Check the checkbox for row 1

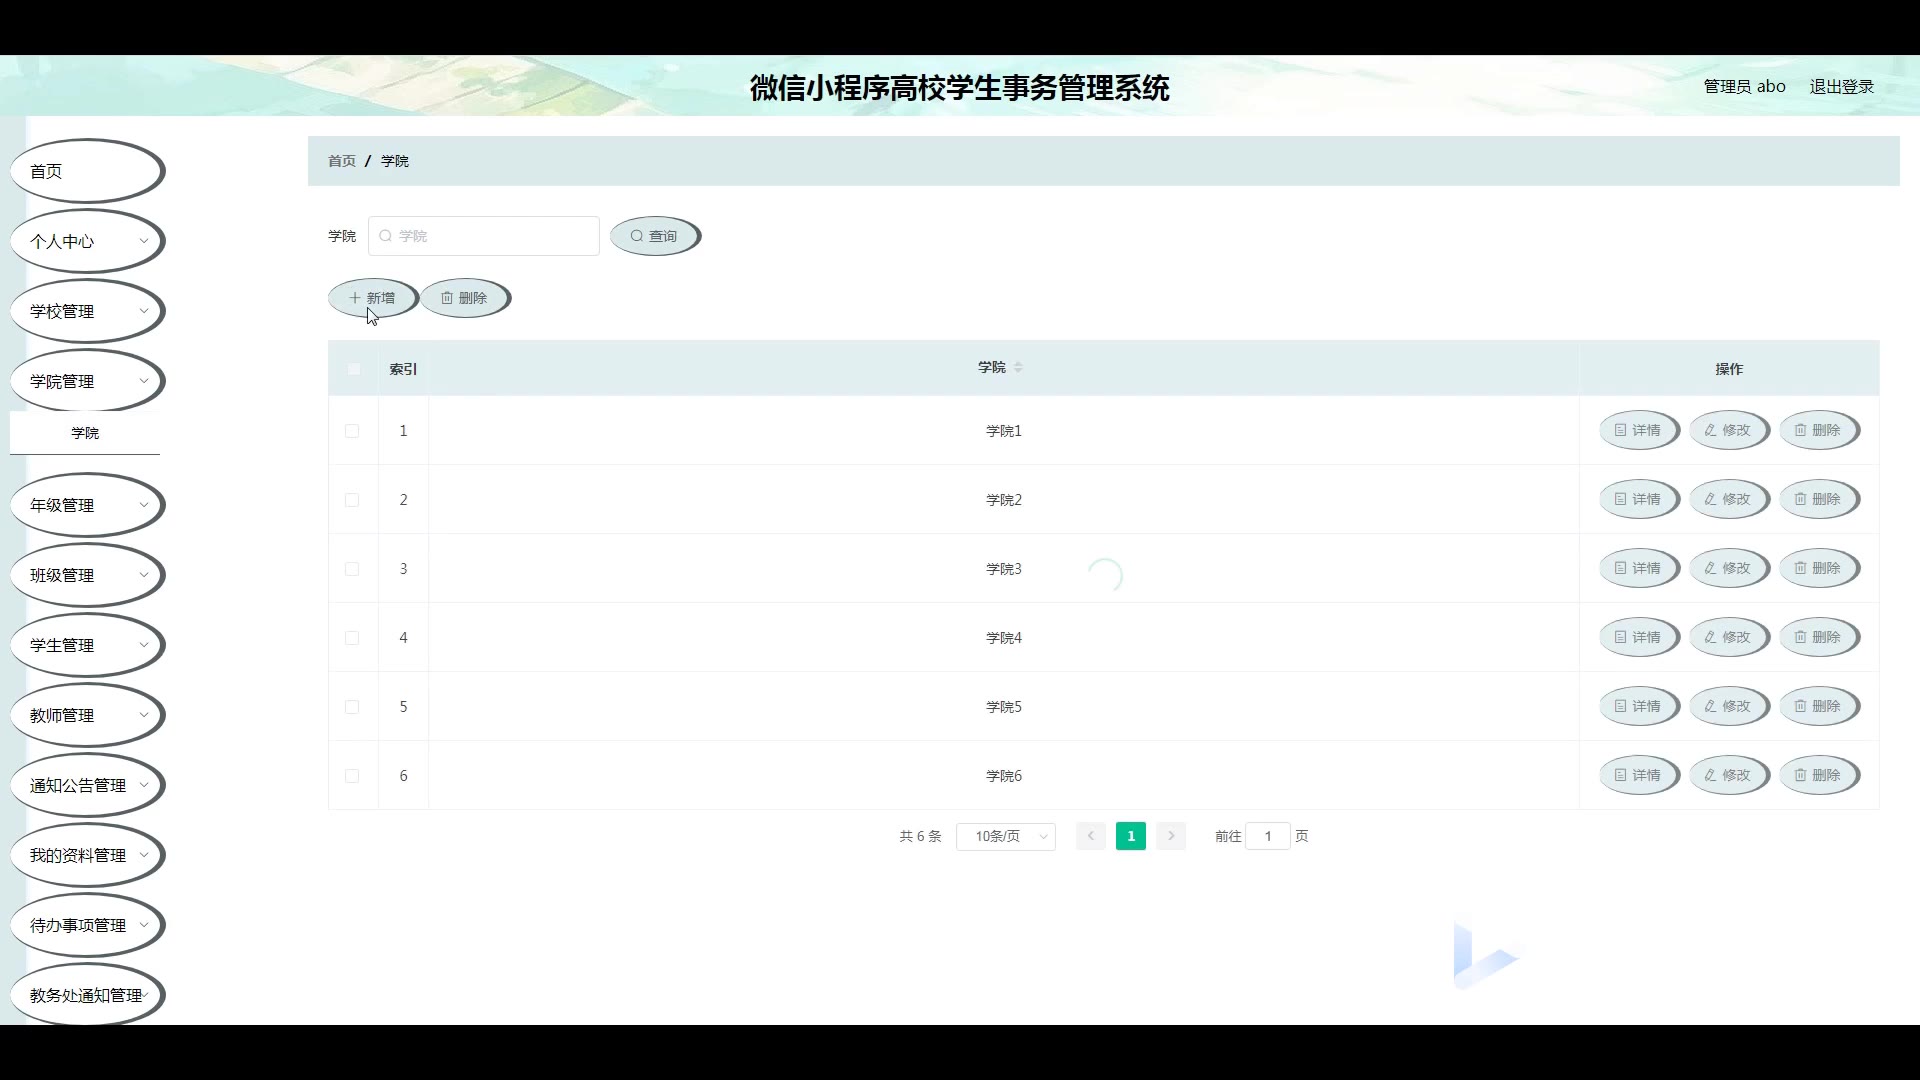tap(352, 431)
